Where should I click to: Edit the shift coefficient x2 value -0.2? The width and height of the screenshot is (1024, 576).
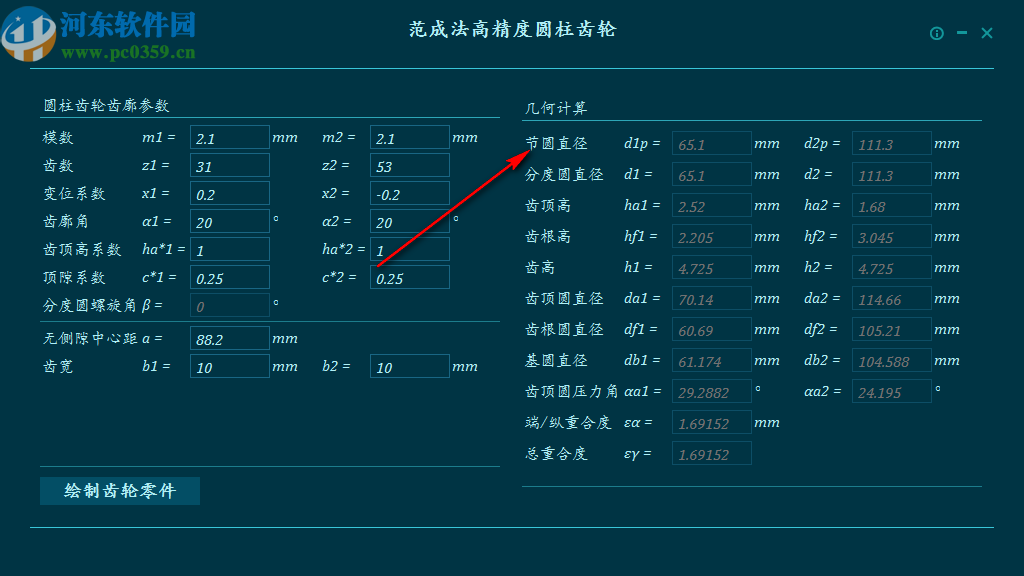(x=409, y=193)
